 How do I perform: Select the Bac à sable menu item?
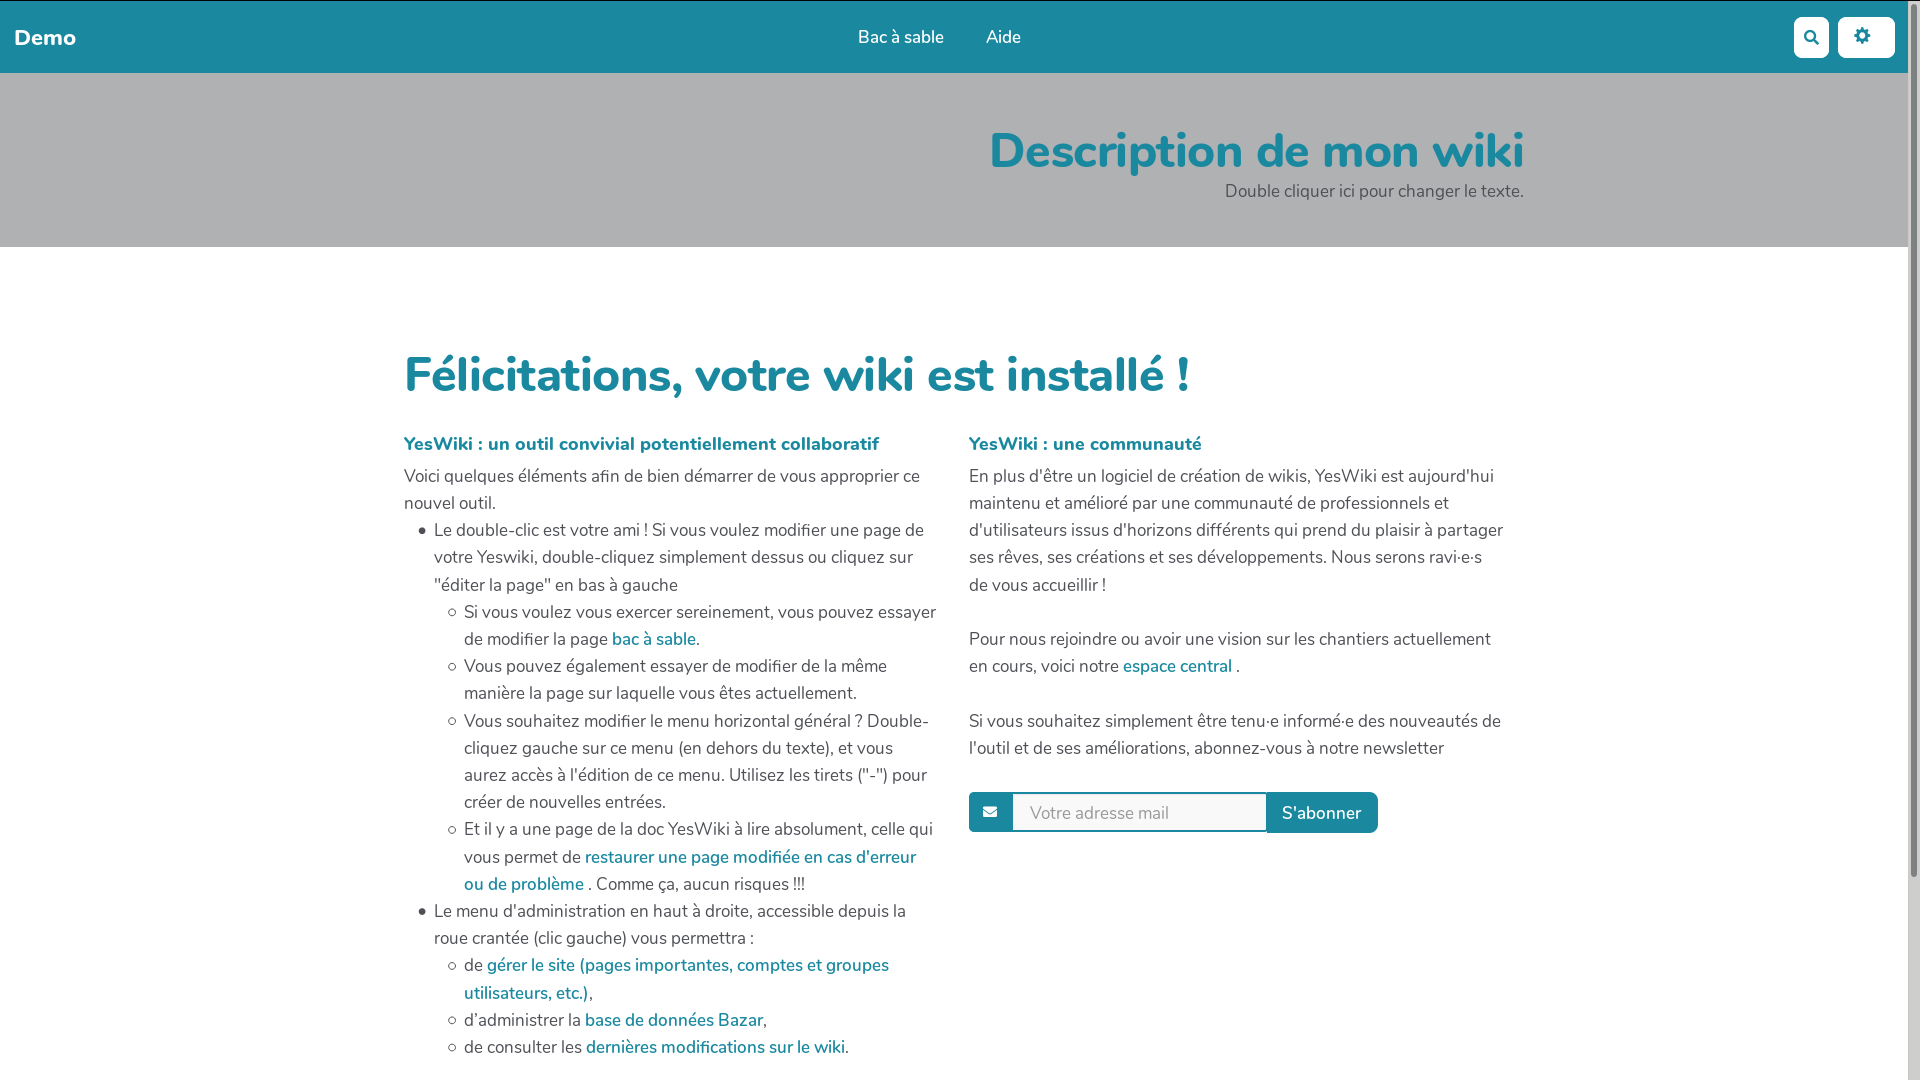901,37
